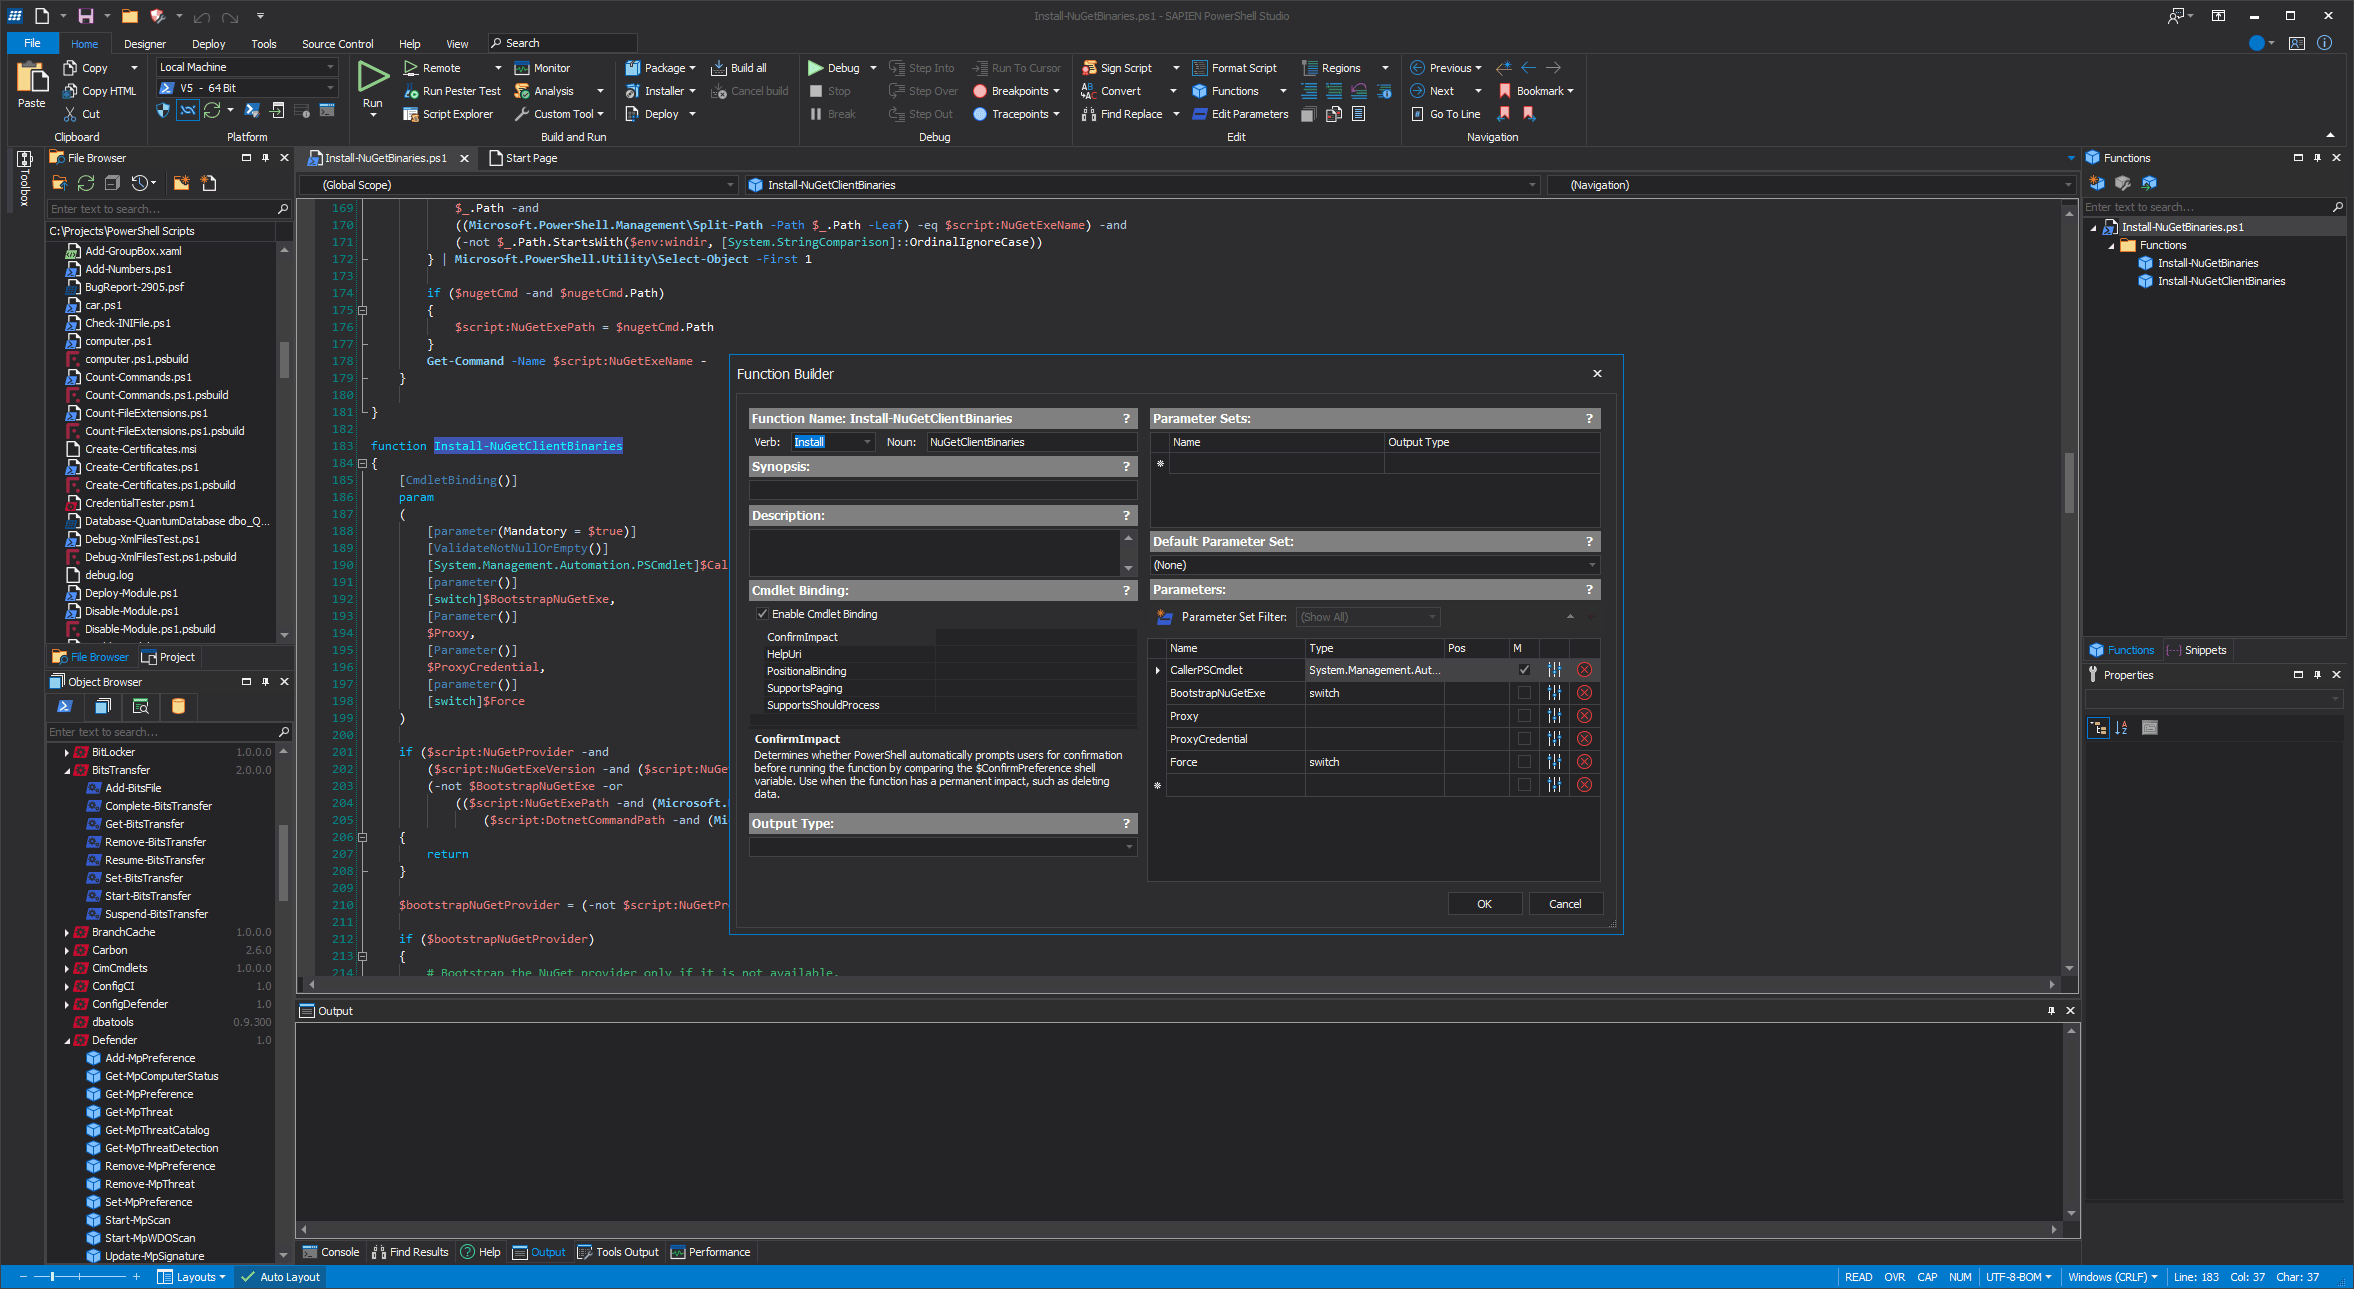2354x1289 pixels.
Task: Click Step Into debug icon
Action: click(x=896, y=68)
